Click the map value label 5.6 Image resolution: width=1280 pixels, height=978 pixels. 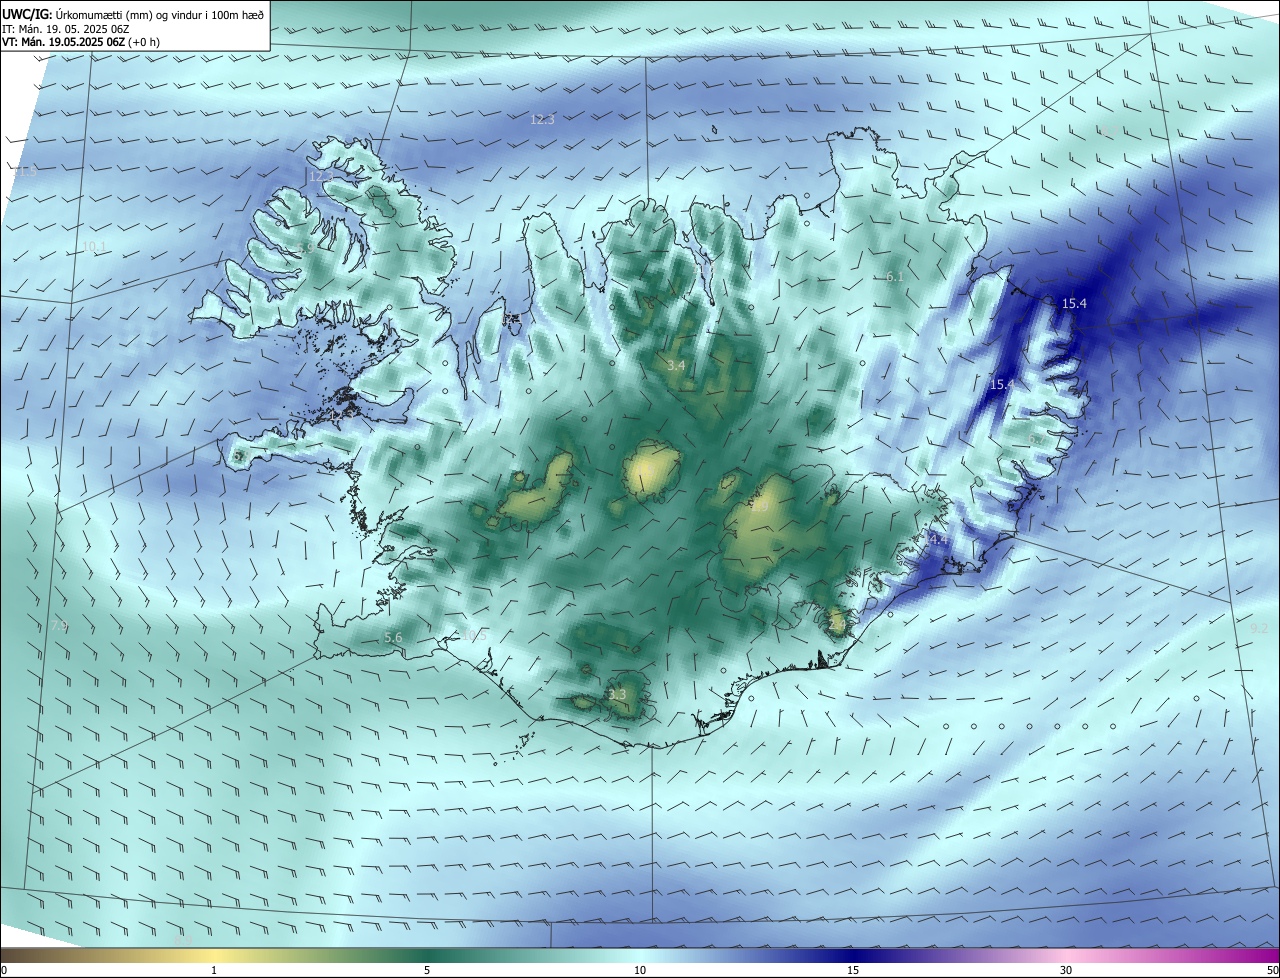point(393,637)
